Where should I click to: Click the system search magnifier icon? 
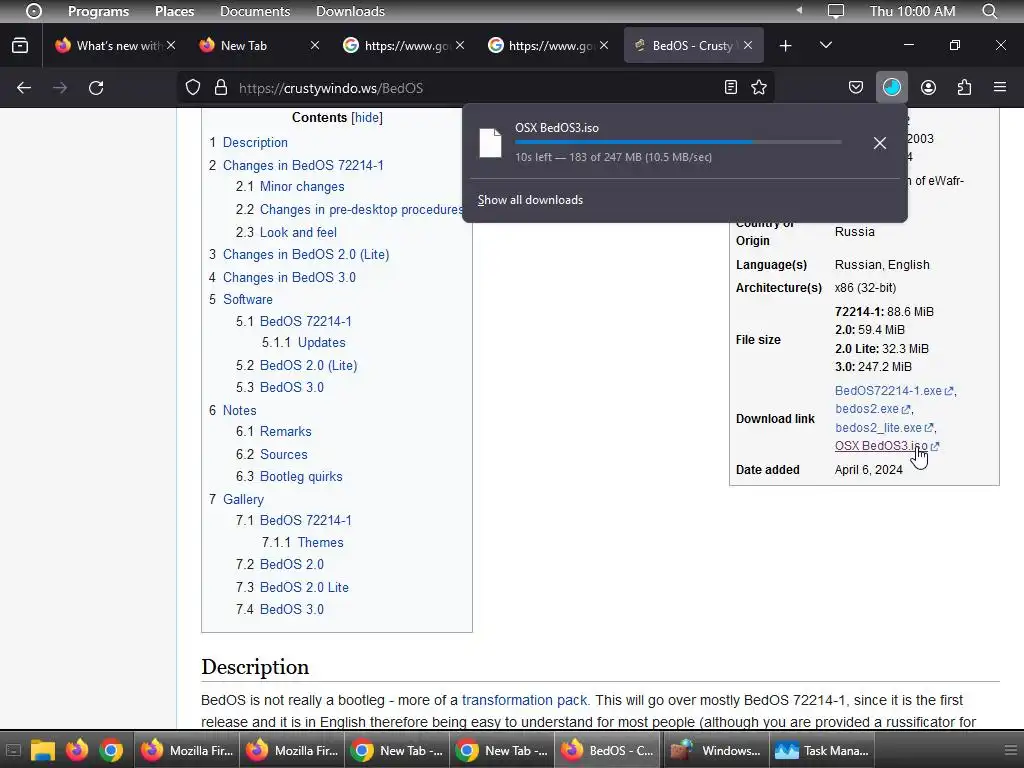[x=989, y=11]
